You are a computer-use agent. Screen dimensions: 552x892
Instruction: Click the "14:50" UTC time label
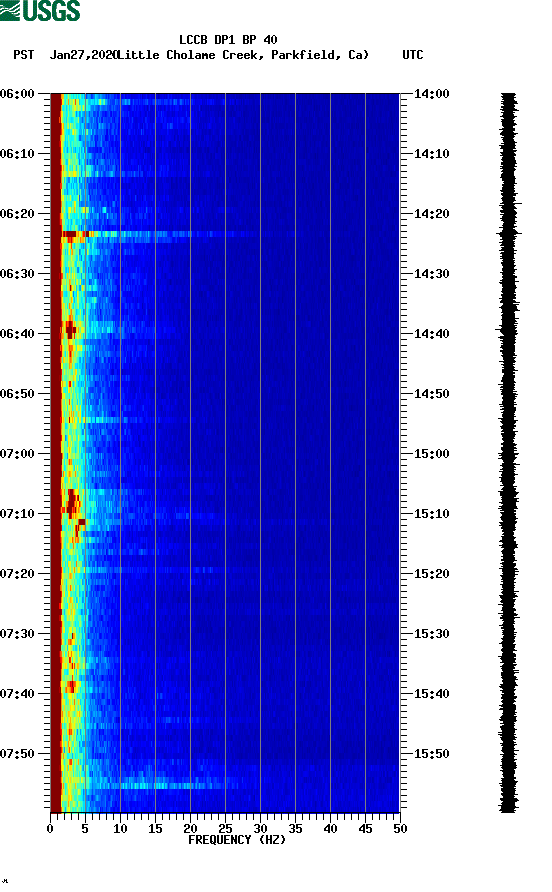tap(431, 394)
